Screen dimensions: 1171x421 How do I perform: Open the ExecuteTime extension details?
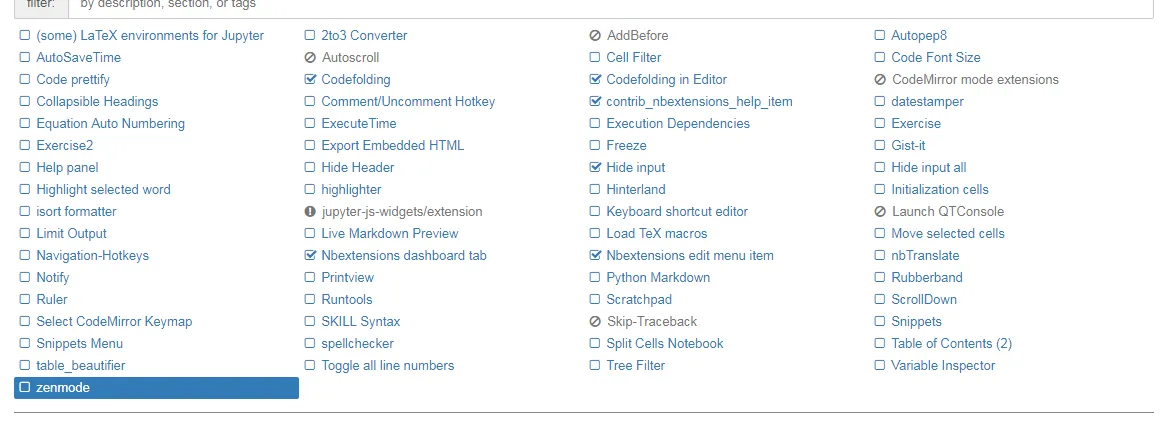click(x=358, y=124)
